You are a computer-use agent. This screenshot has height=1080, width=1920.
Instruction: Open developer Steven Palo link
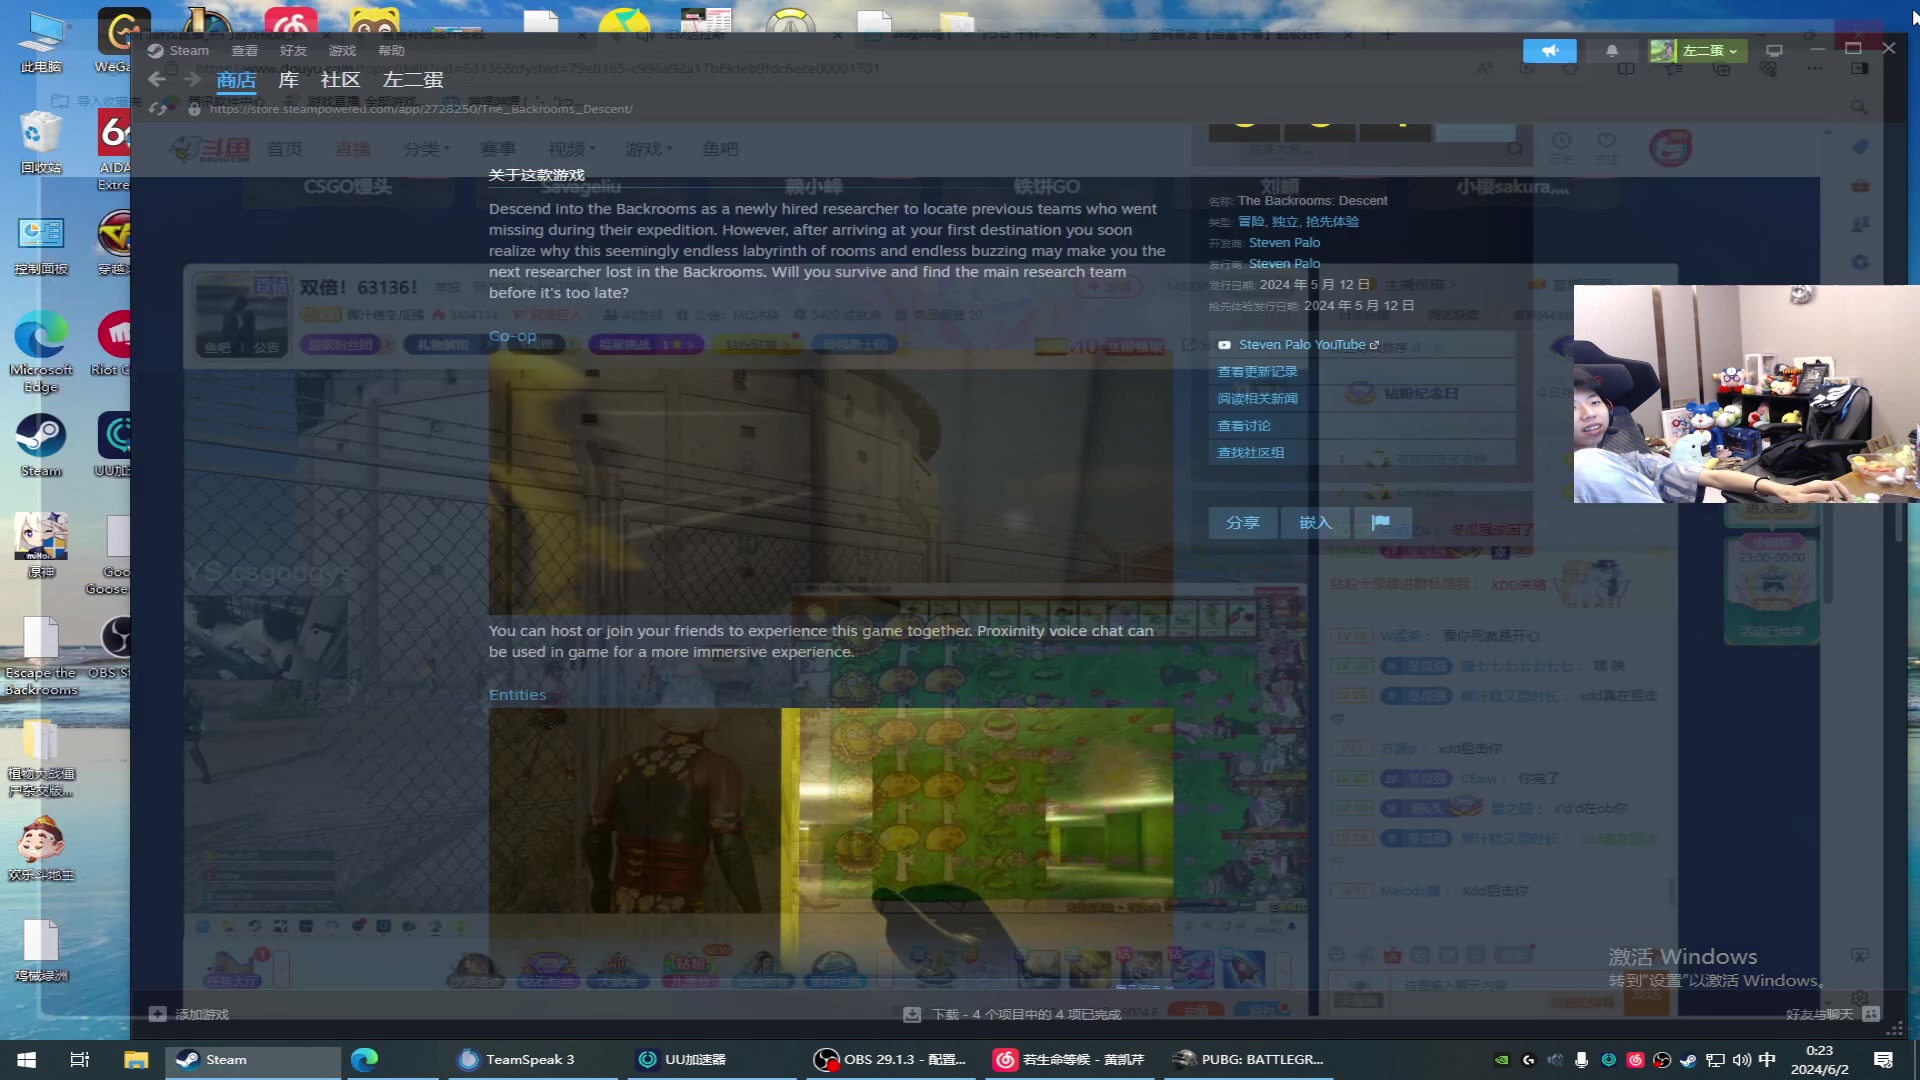1284,243
